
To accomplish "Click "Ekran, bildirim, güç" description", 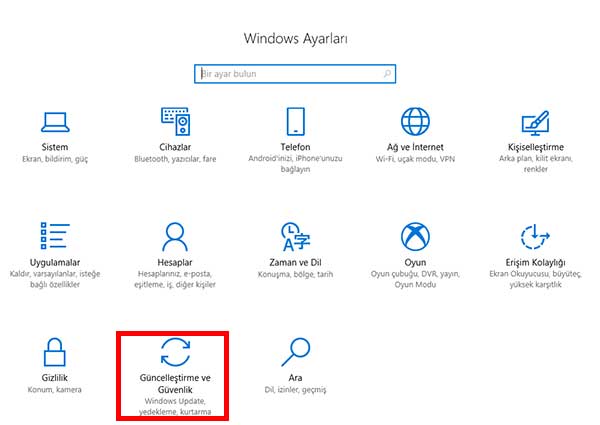I will click(x=55, y=159).
